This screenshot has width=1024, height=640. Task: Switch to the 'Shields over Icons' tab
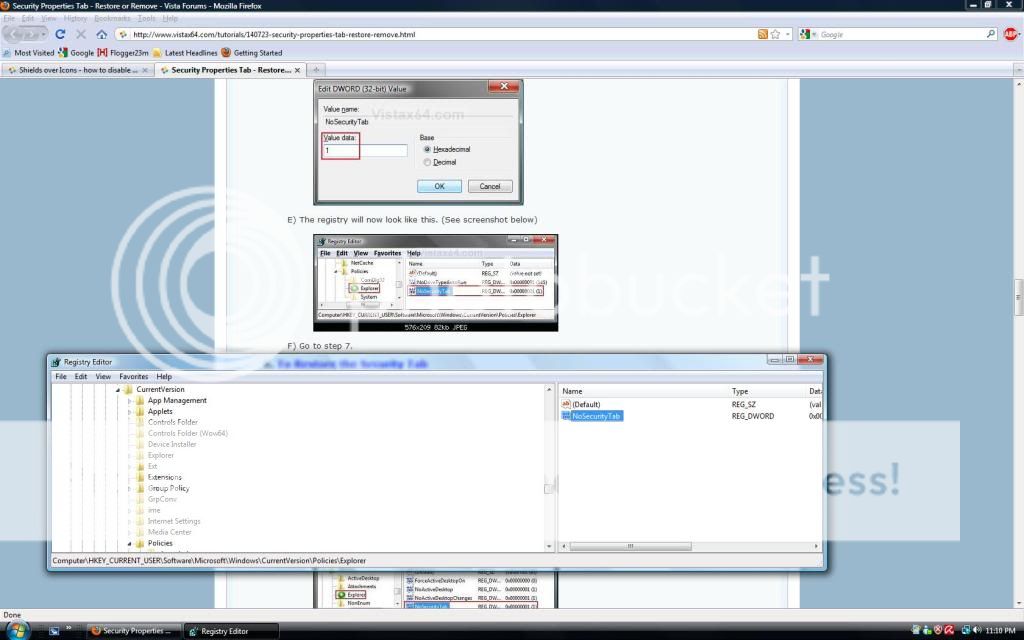(x=78, y=70)
